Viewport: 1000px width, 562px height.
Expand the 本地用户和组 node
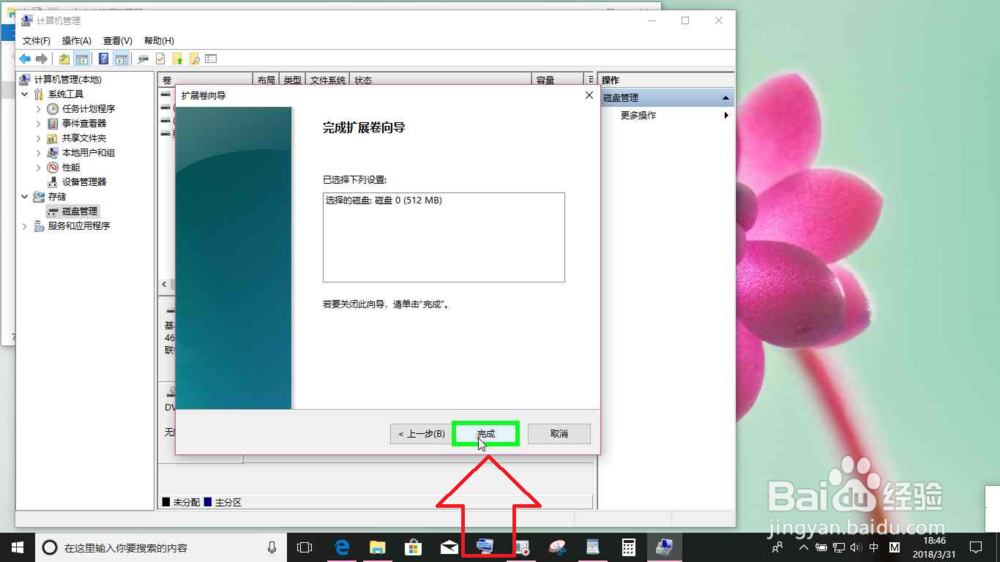(38, 153)
